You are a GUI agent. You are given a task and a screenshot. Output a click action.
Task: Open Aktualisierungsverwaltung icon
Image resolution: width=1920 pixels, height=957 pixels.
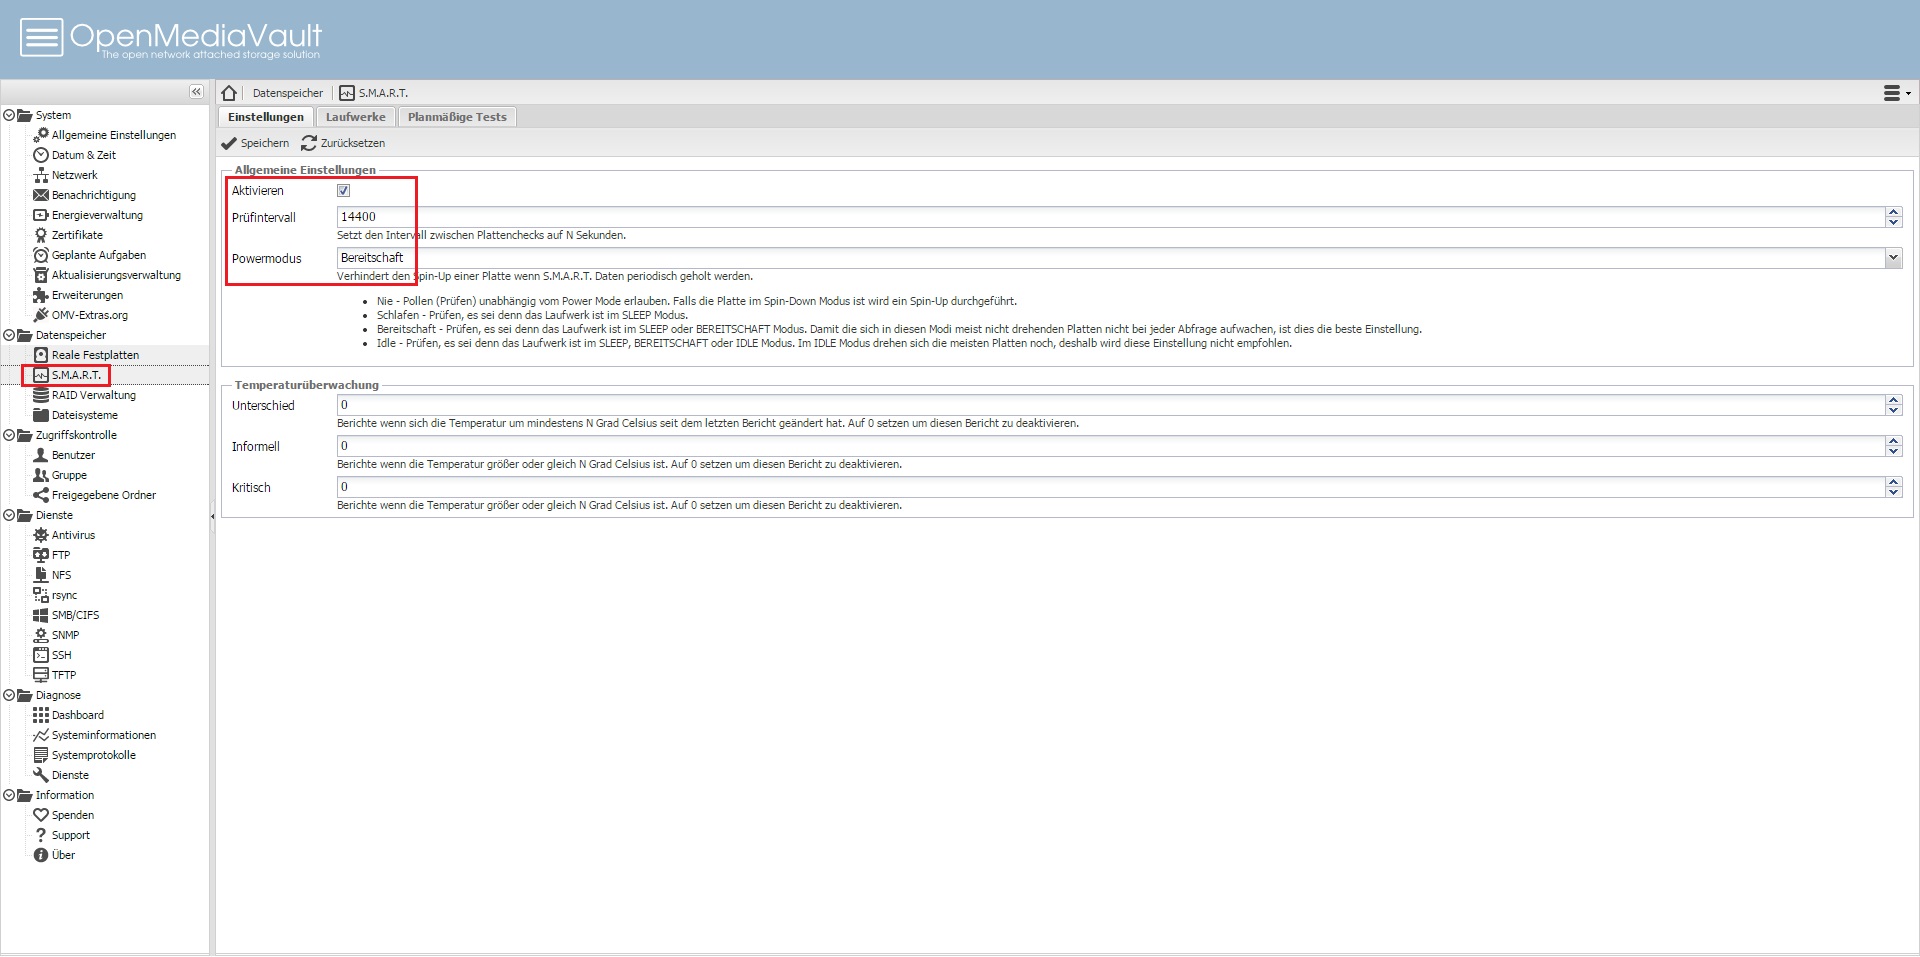[41, 275]
